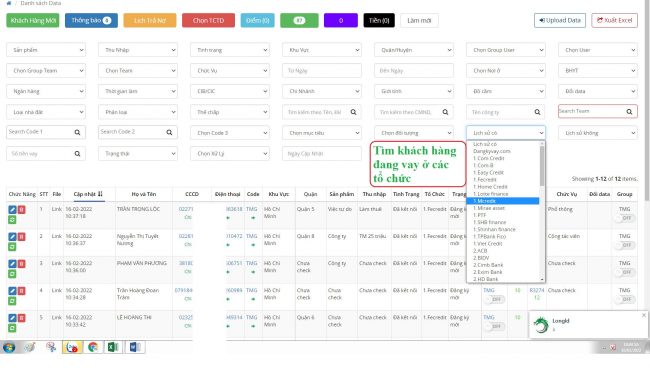
Task: Open the Lịch sử không dropdown
Action: click(598, 133)
